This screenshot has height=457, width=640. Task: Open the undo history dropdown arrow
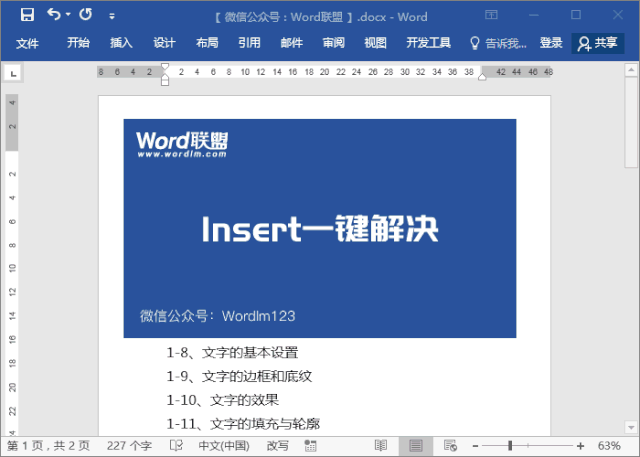pos(68,15)
